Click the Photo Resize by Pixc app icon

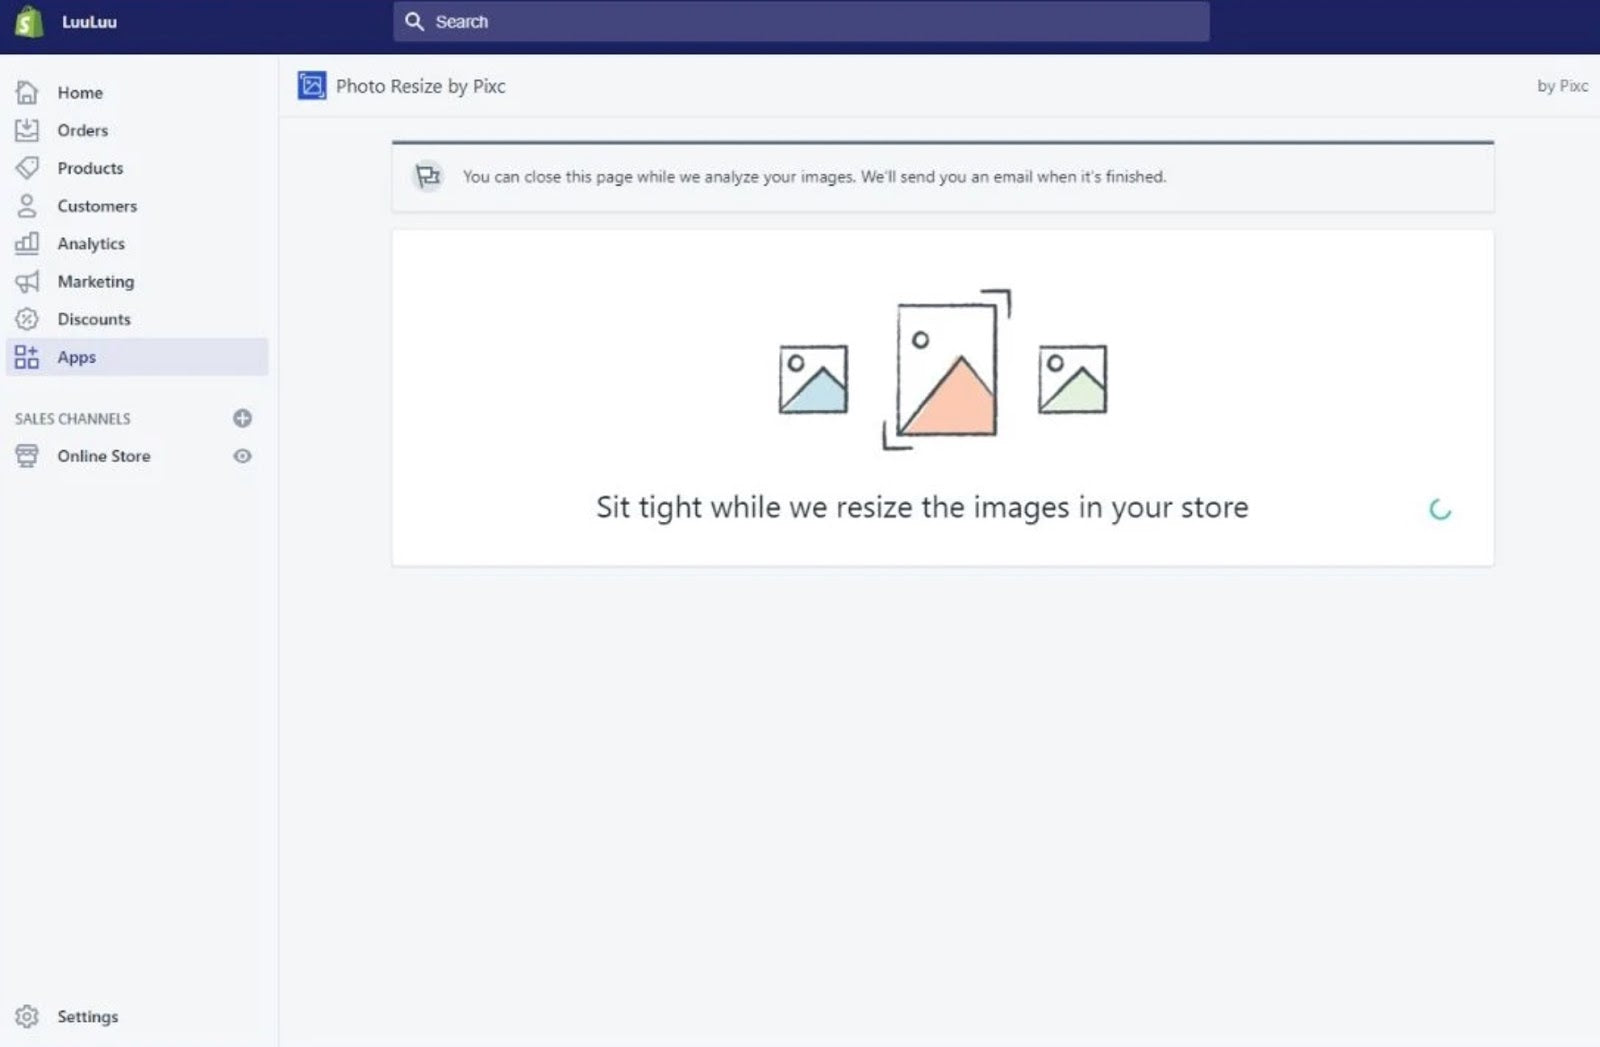pyautogui.click(x=311, y=85)
